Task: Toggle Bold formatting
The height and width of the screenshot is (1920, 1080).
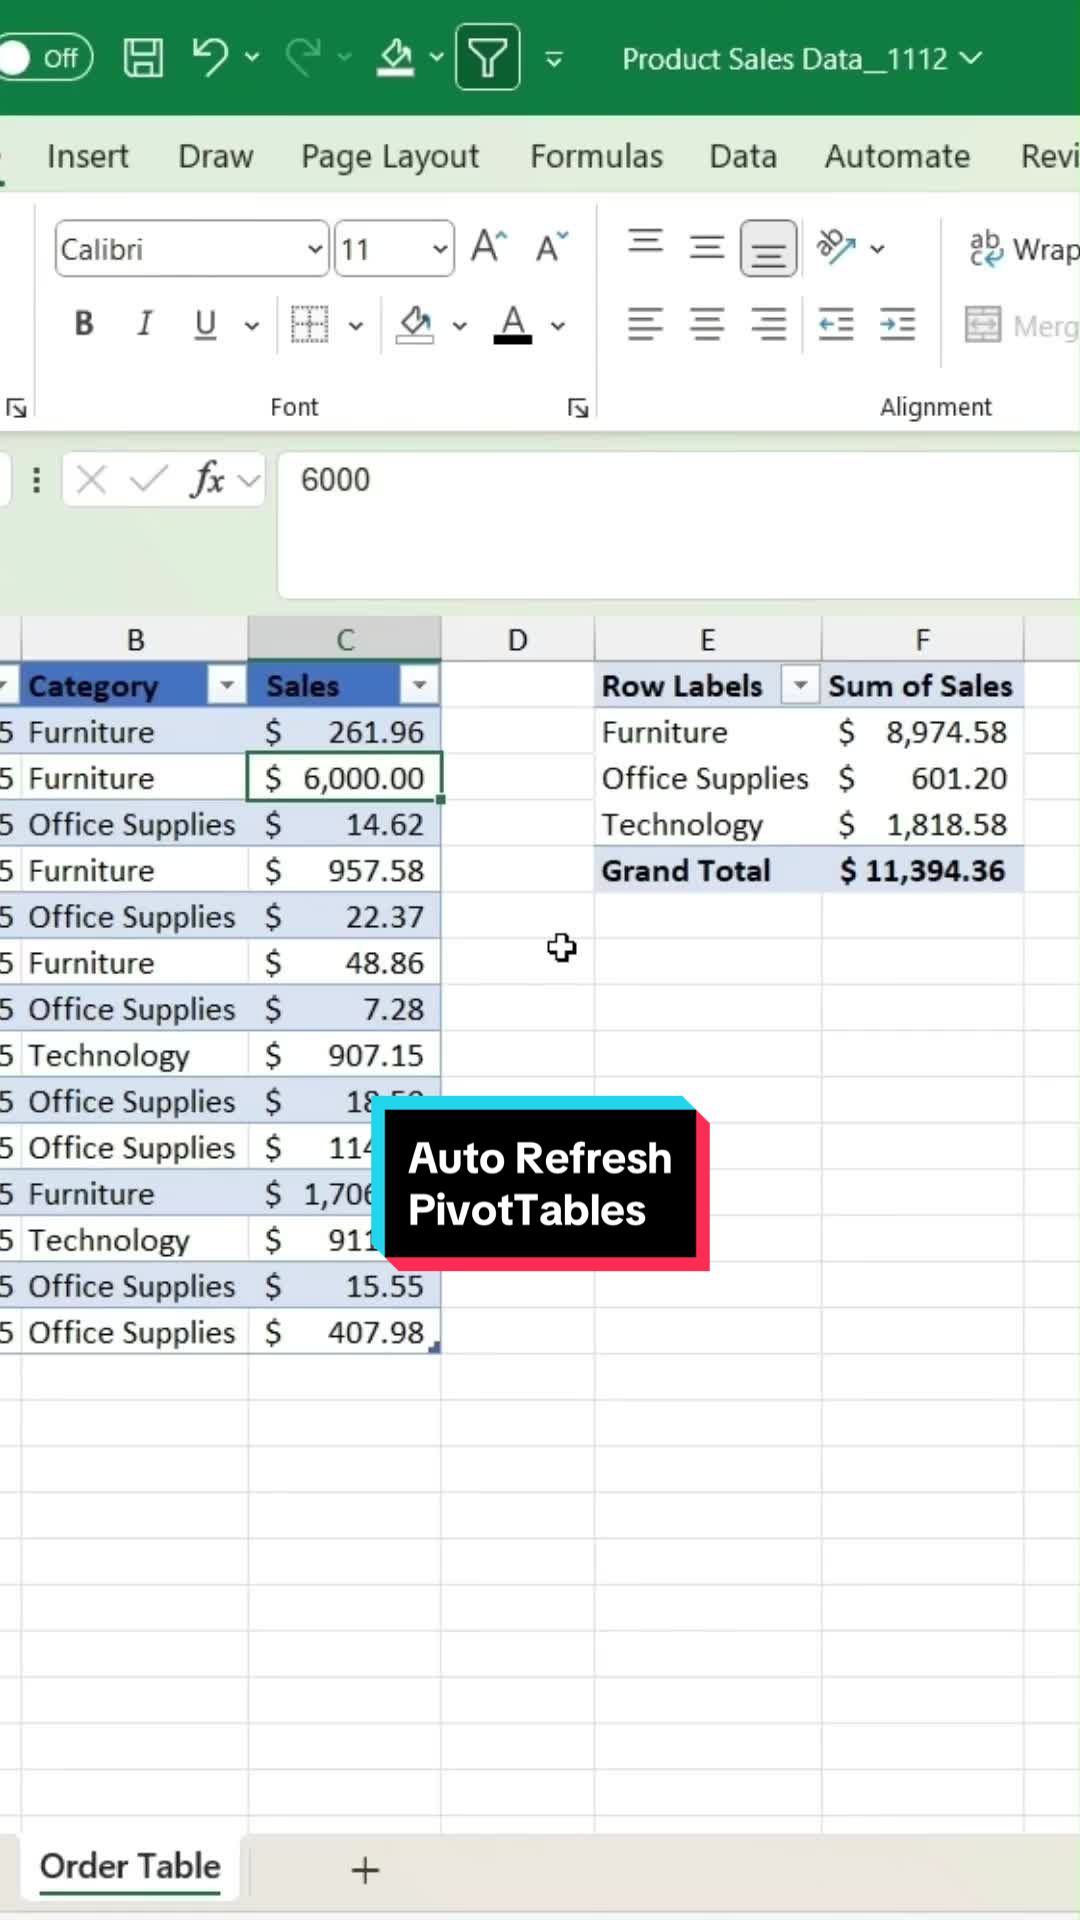Action: tap(84, 323)
